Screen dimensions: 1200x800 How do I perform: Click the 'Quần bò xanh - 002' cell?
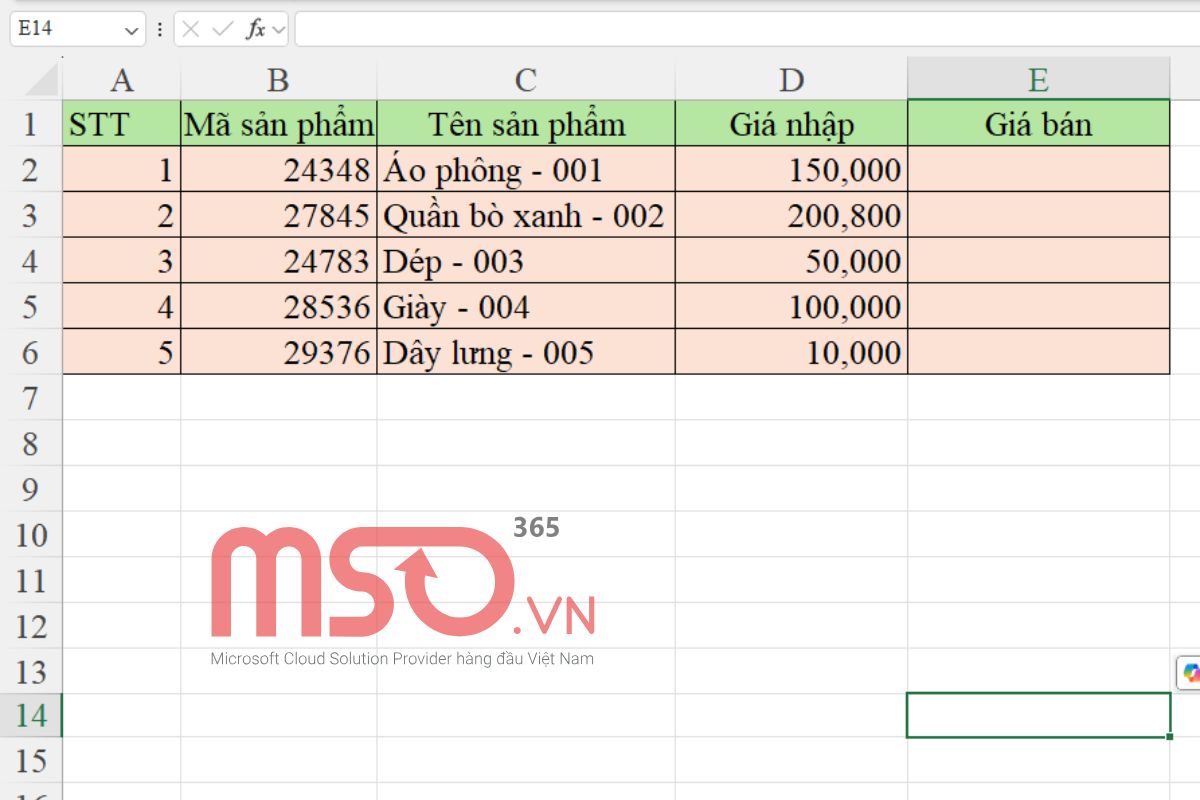pos(526,216)
